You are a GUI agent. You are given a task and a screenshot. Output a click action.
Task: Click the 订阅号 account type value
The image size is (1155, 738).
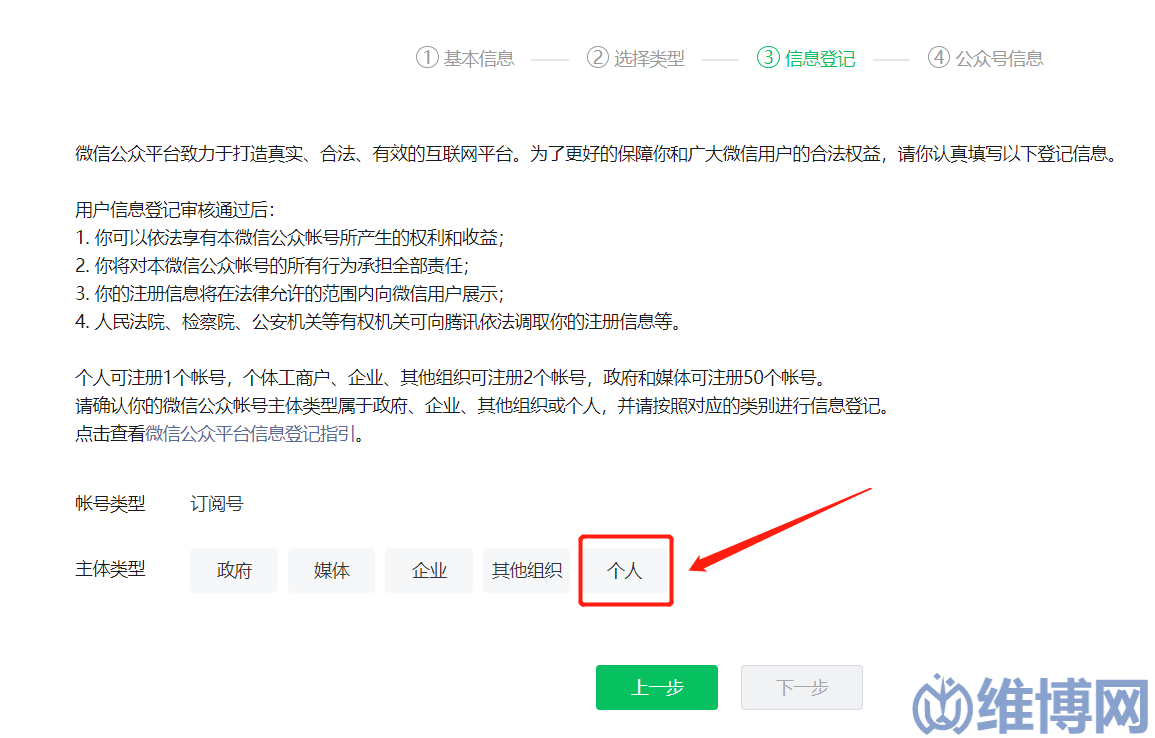217,504
